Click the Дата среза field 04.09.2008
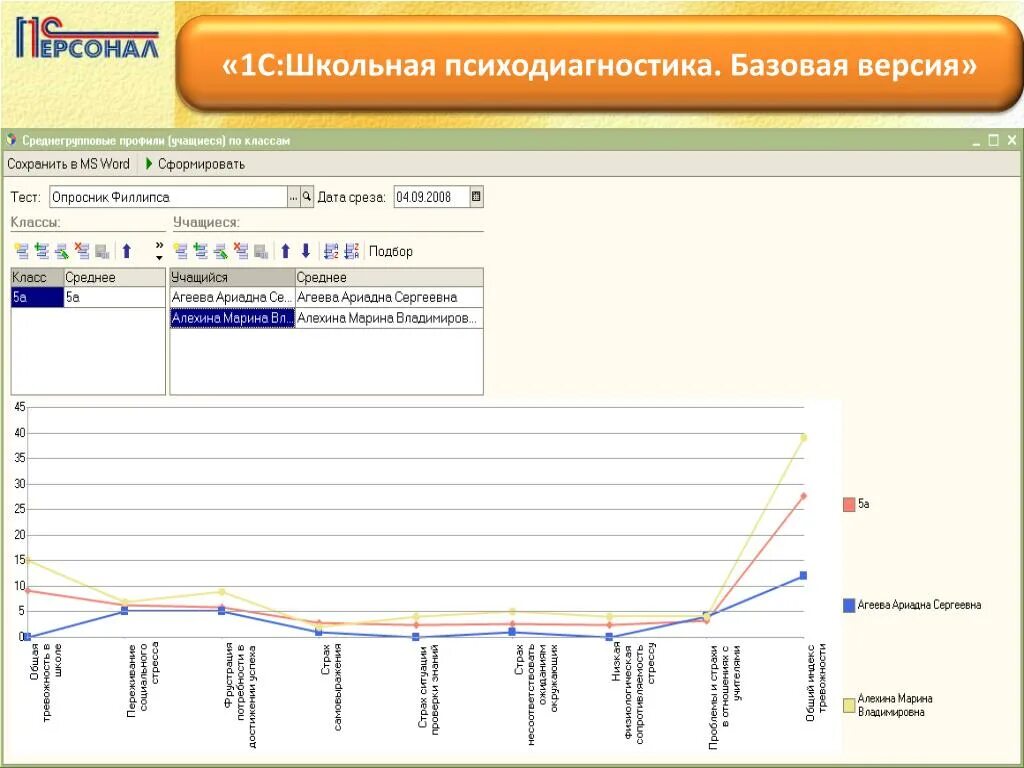1024x768 pixels. 432,197
